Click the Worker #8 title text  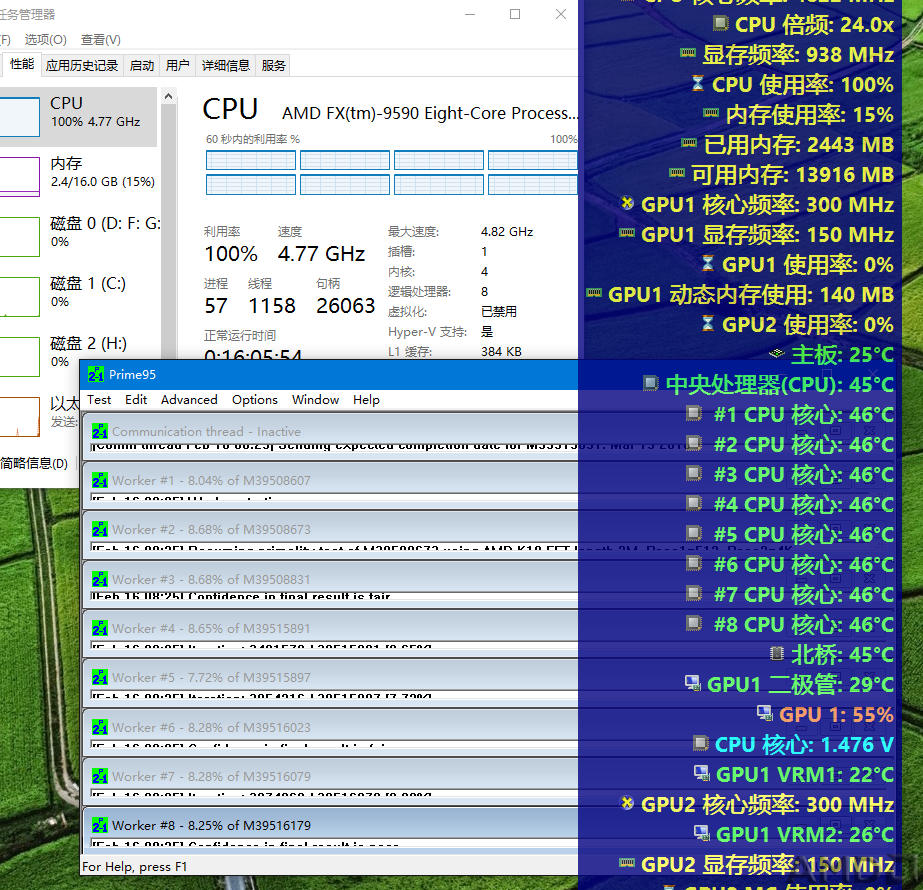[211, 825]
